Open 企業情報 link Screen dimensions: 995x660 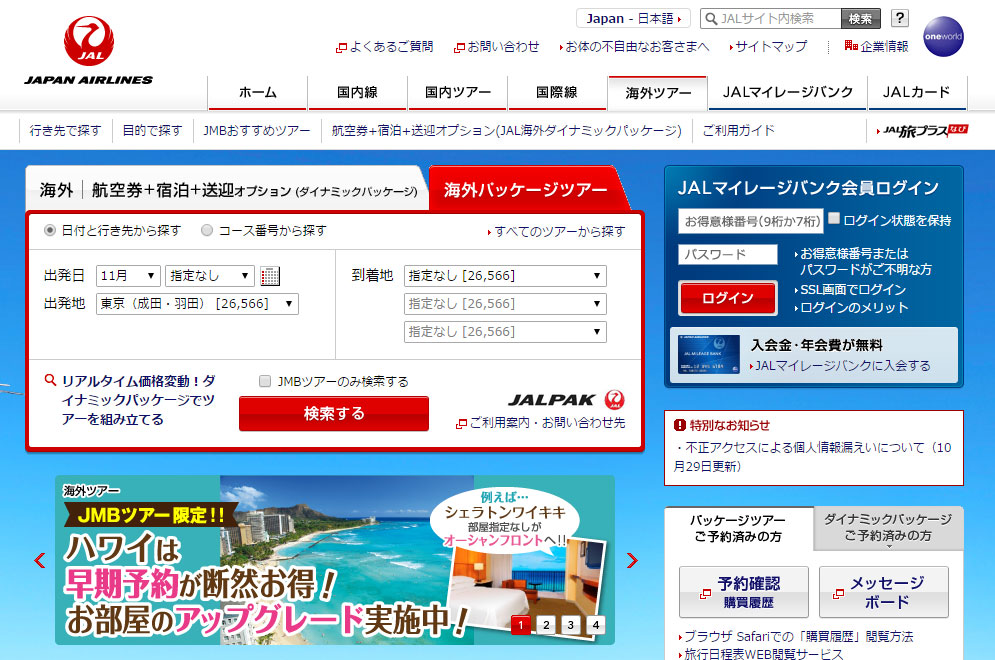point(876,46)
